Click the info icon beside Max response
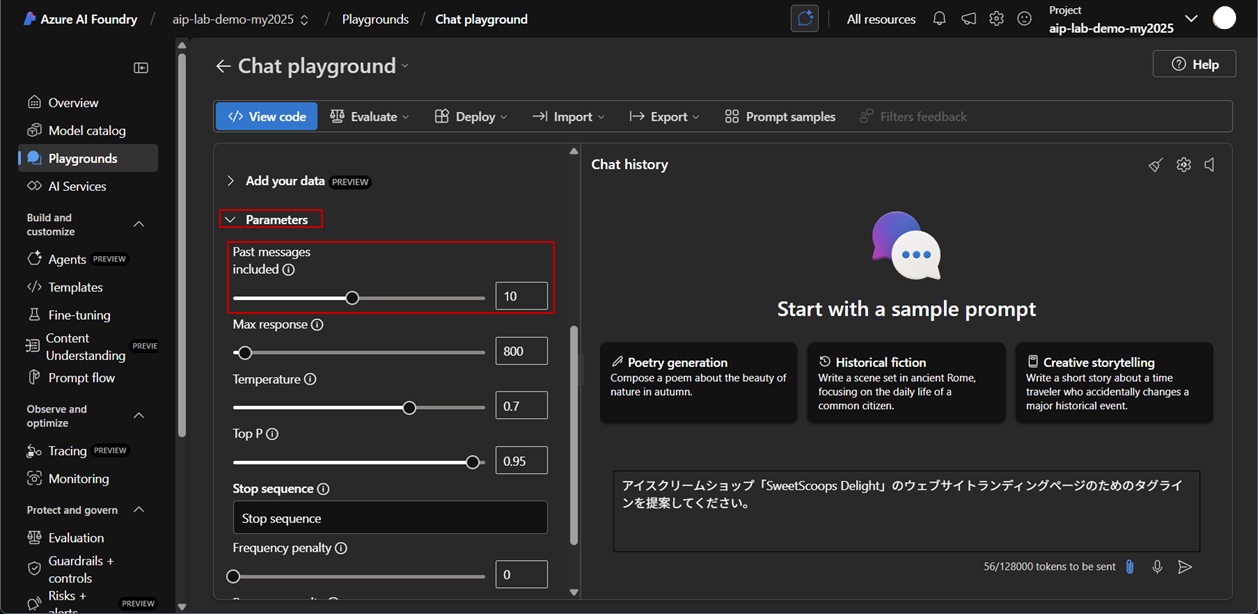Image resolution: width=1258 pixels, height=614 pixels. point(317,325)
